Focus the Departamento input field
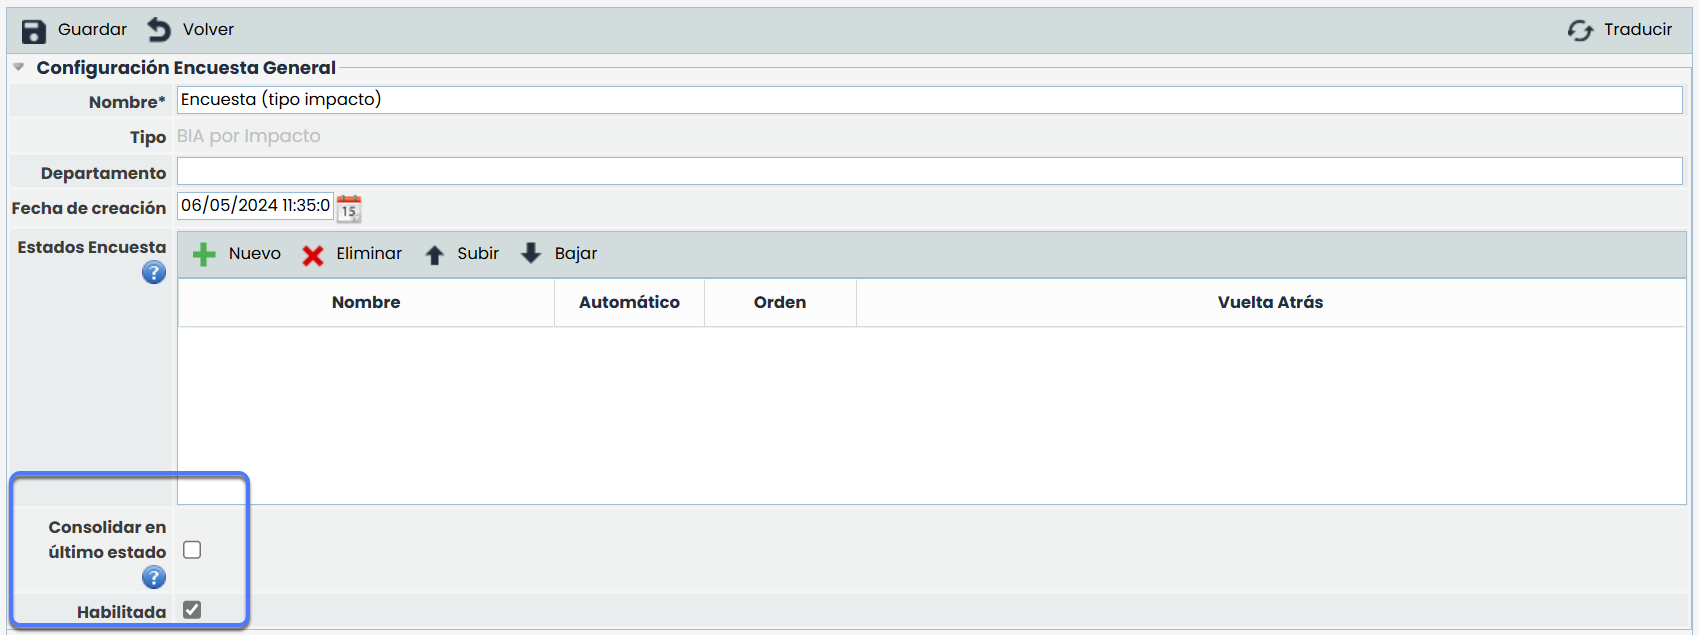The image size is (1699, 635). click(x=929, y=171)
